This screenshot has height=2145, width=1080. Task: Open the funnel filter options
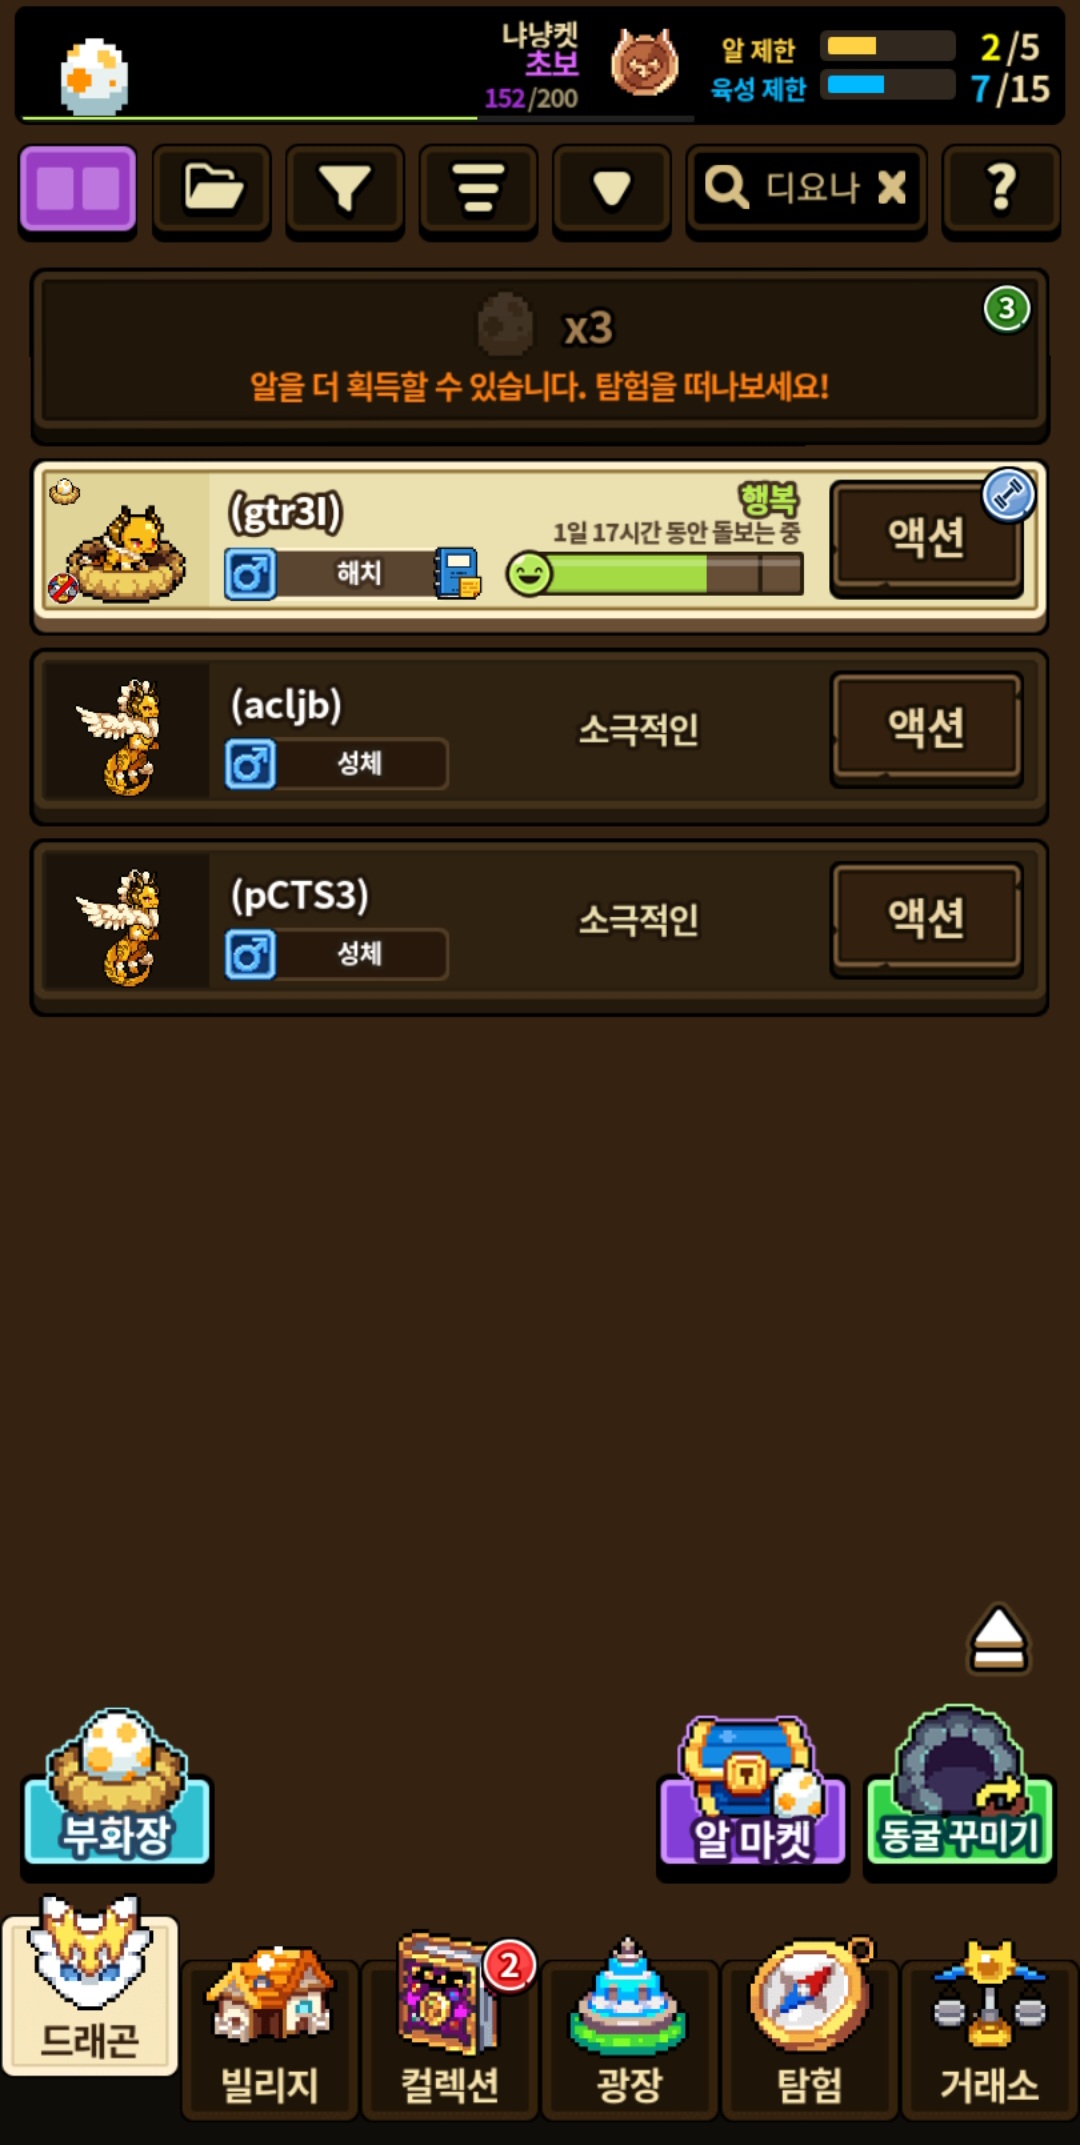click(x=344, y=190)
